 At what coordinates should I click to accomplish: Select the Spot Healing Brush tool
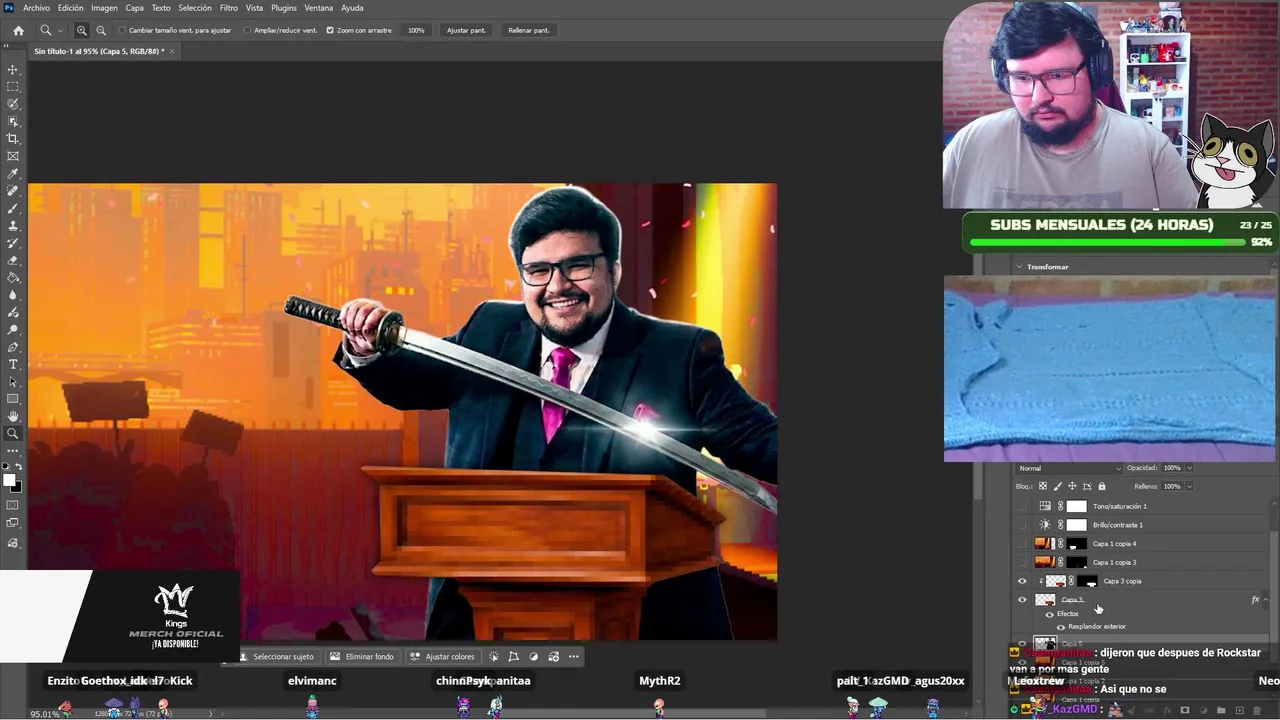[13, 191]
